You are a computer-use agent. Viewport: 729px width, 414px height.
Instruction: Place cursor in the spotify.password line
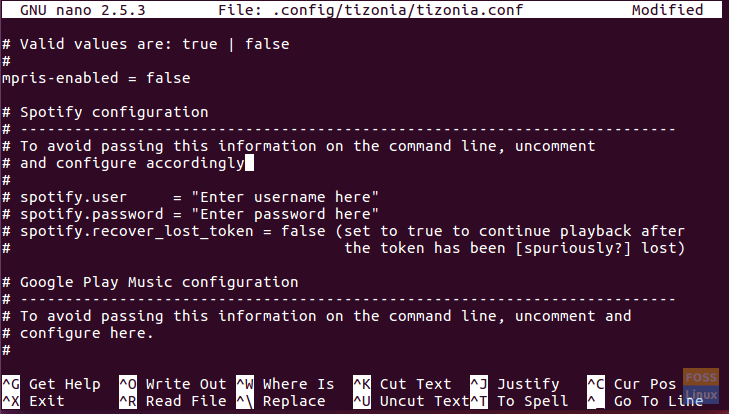pos(190,214)
